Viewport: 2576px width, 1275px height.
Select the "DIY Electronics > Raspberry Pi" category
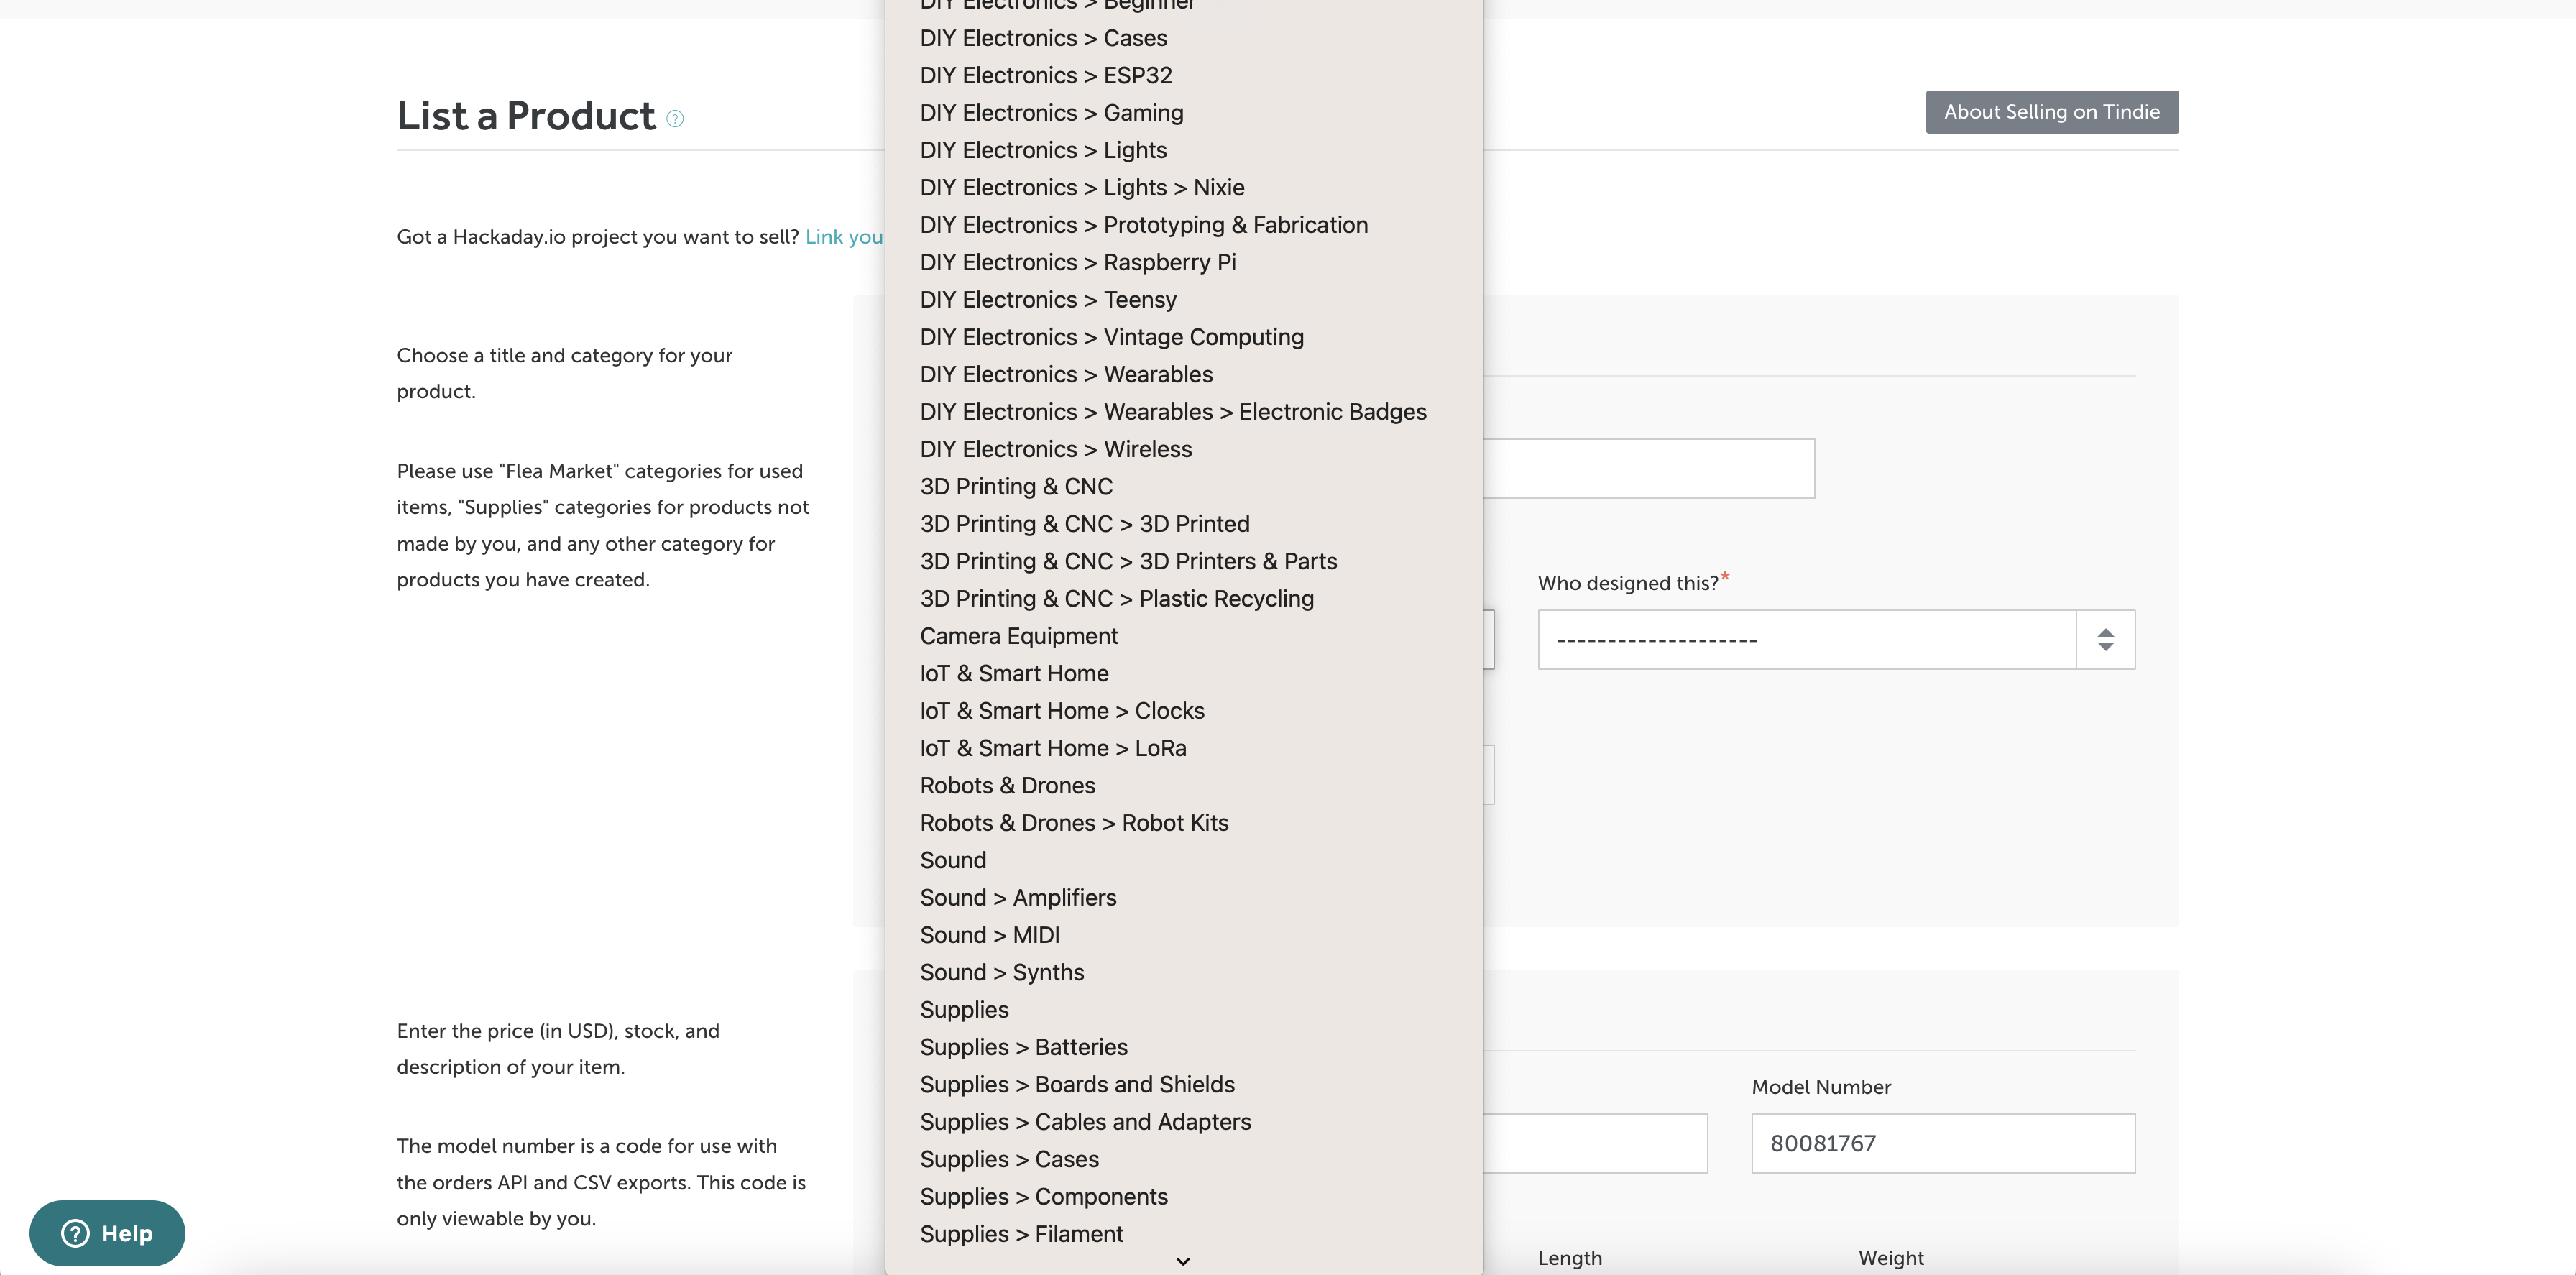1078,262
